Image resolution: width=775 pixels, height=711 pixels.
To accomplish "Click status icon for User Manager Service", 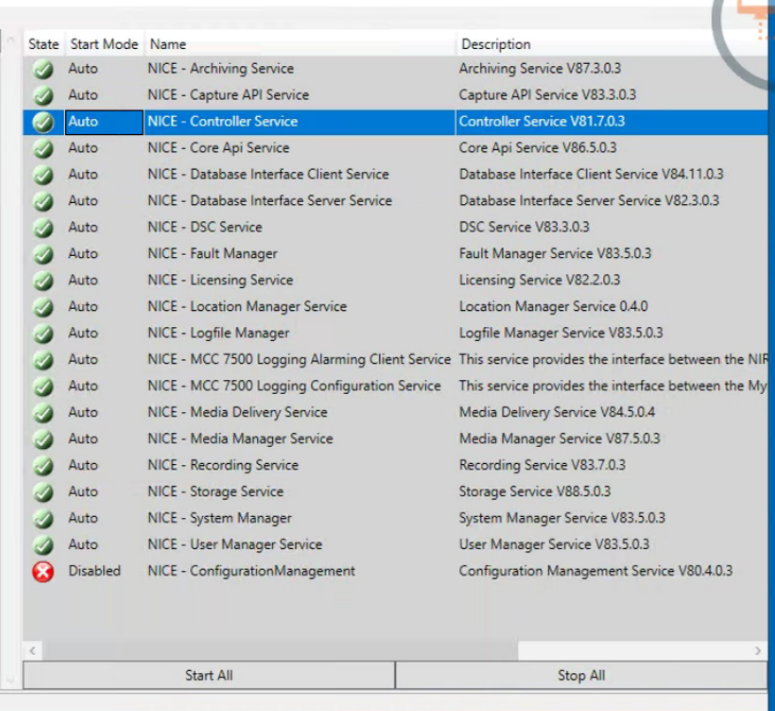I will [x=43, y=544].
